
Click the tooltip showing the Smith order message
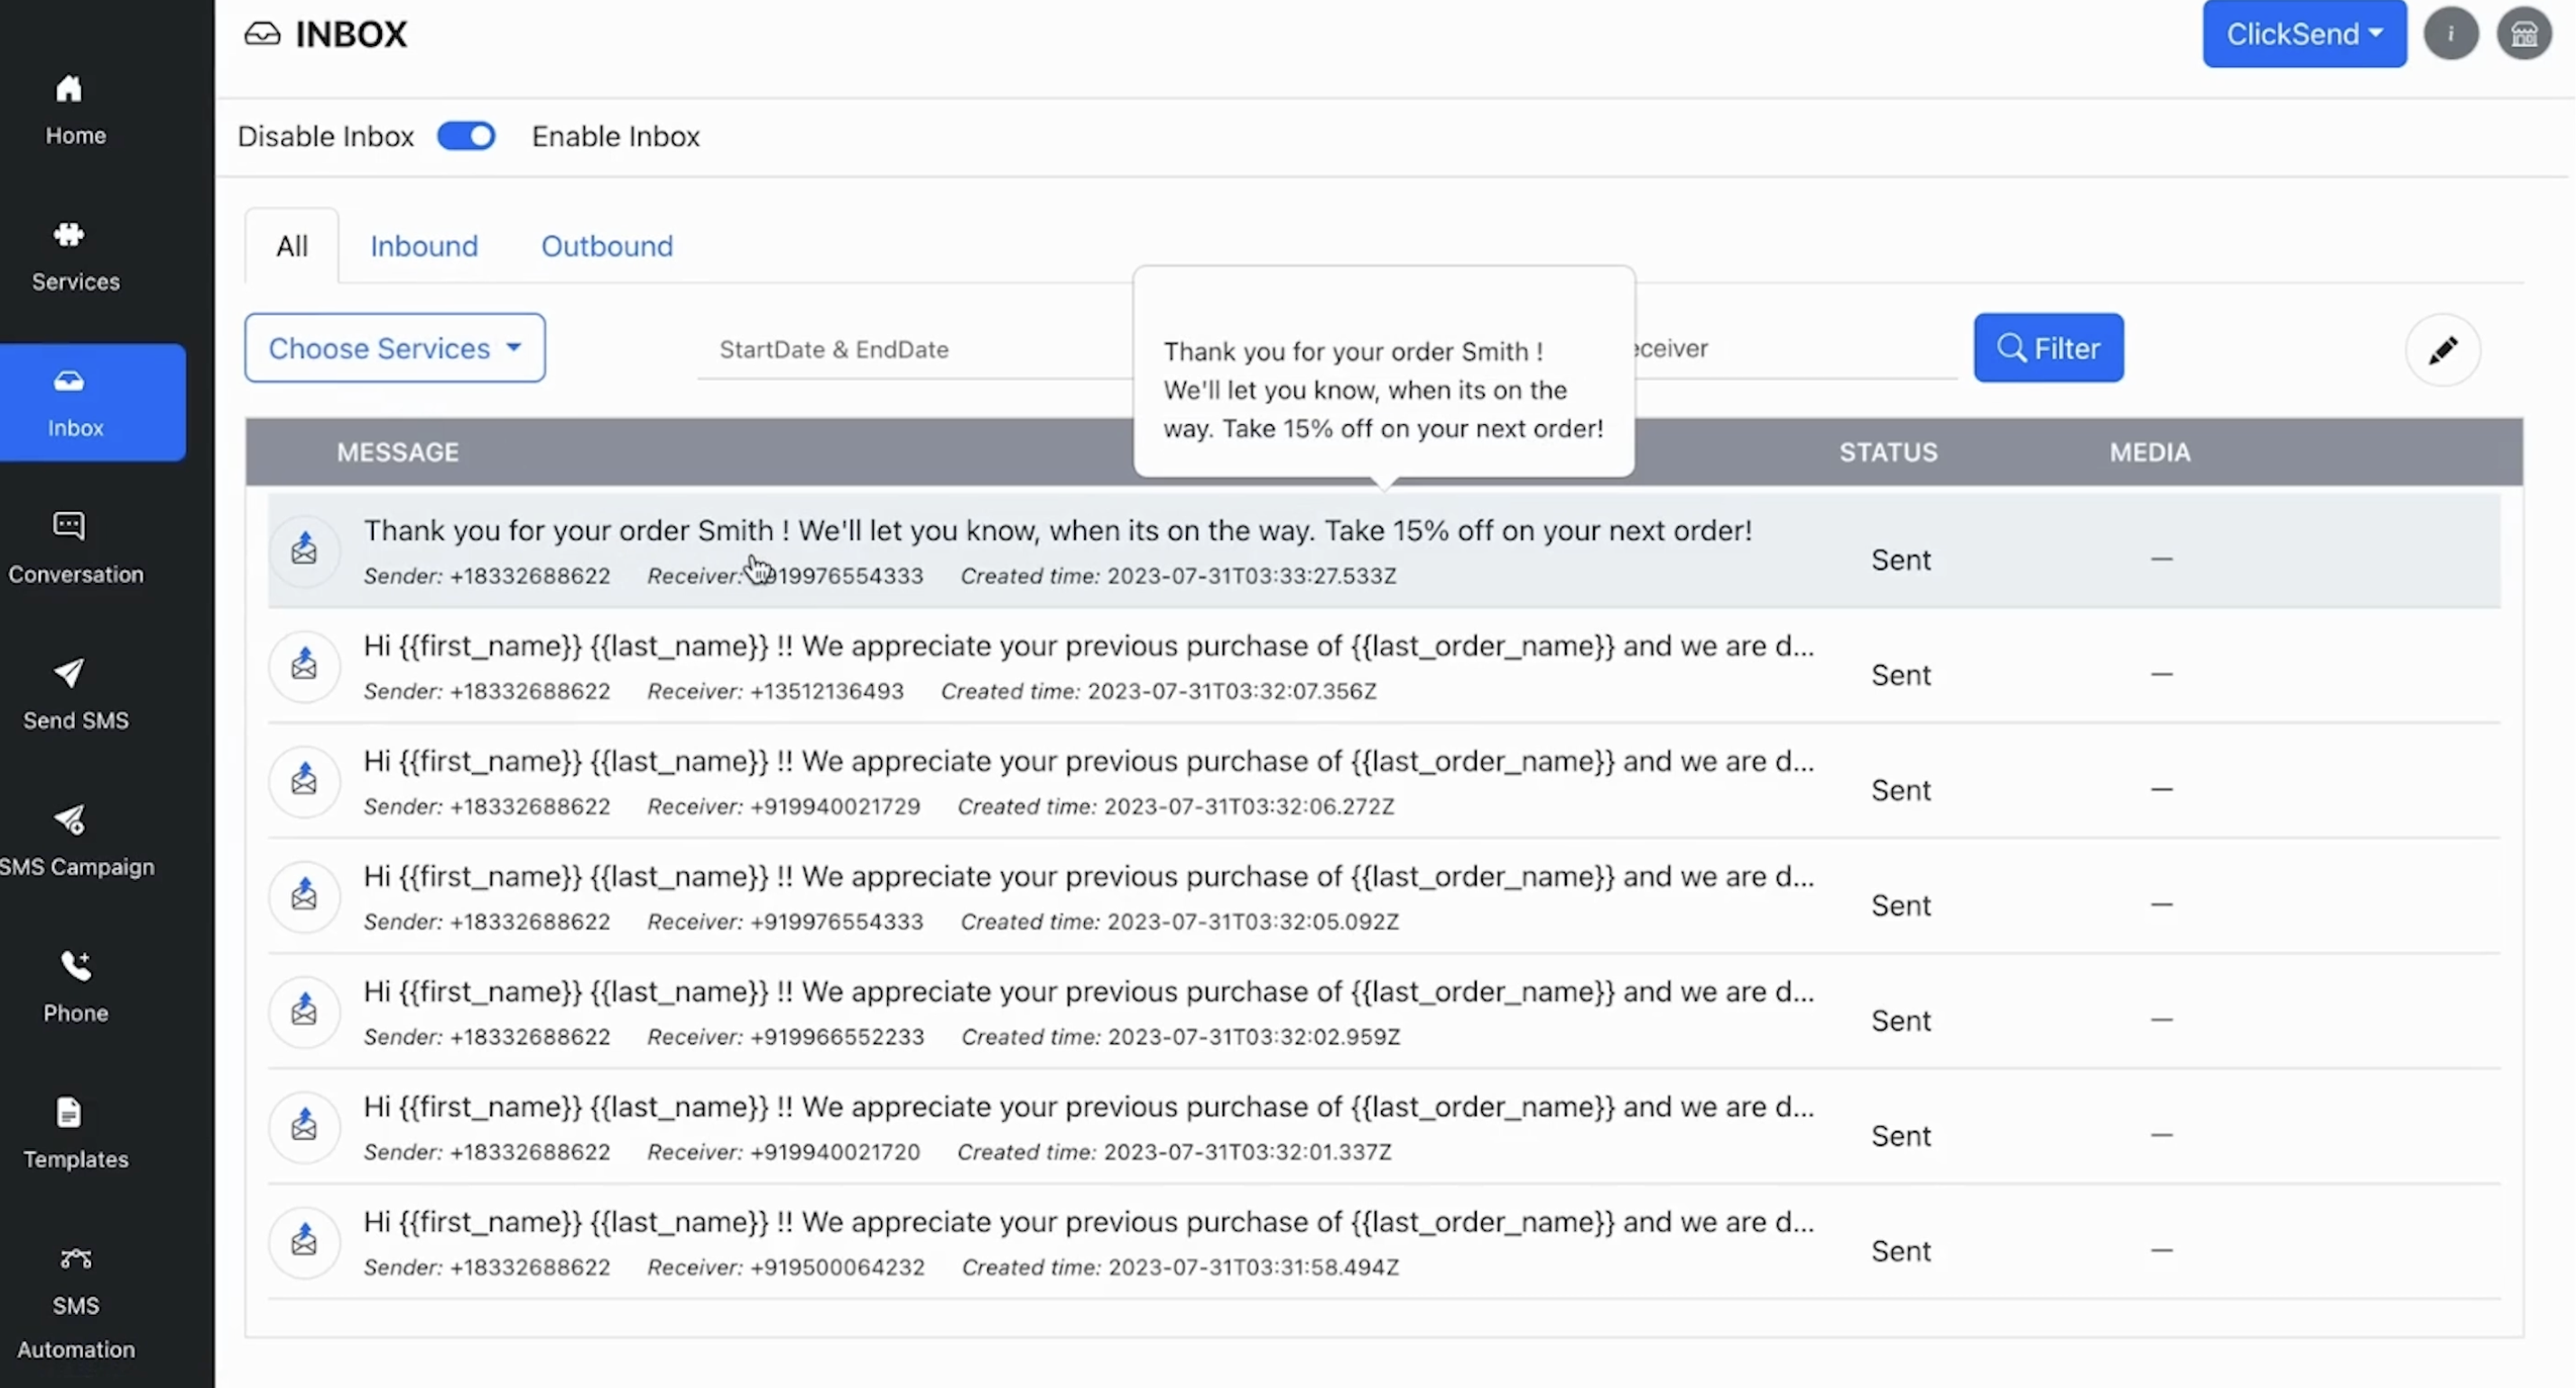pyautogui.click(x=1383, y=371)
